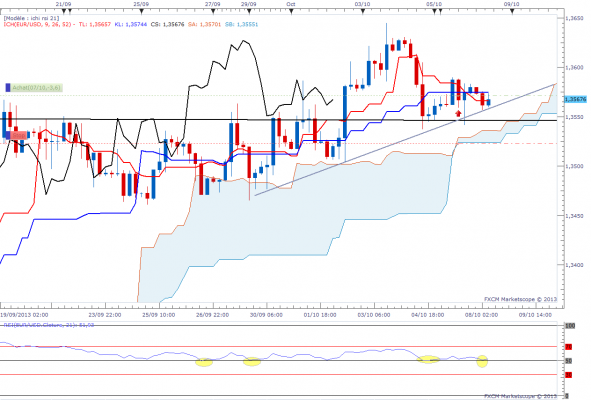Image resolution: width=591 pixels, height=400 pixels.
Task: Click the red 70 RSI level tag
Action: coord(569,346)
